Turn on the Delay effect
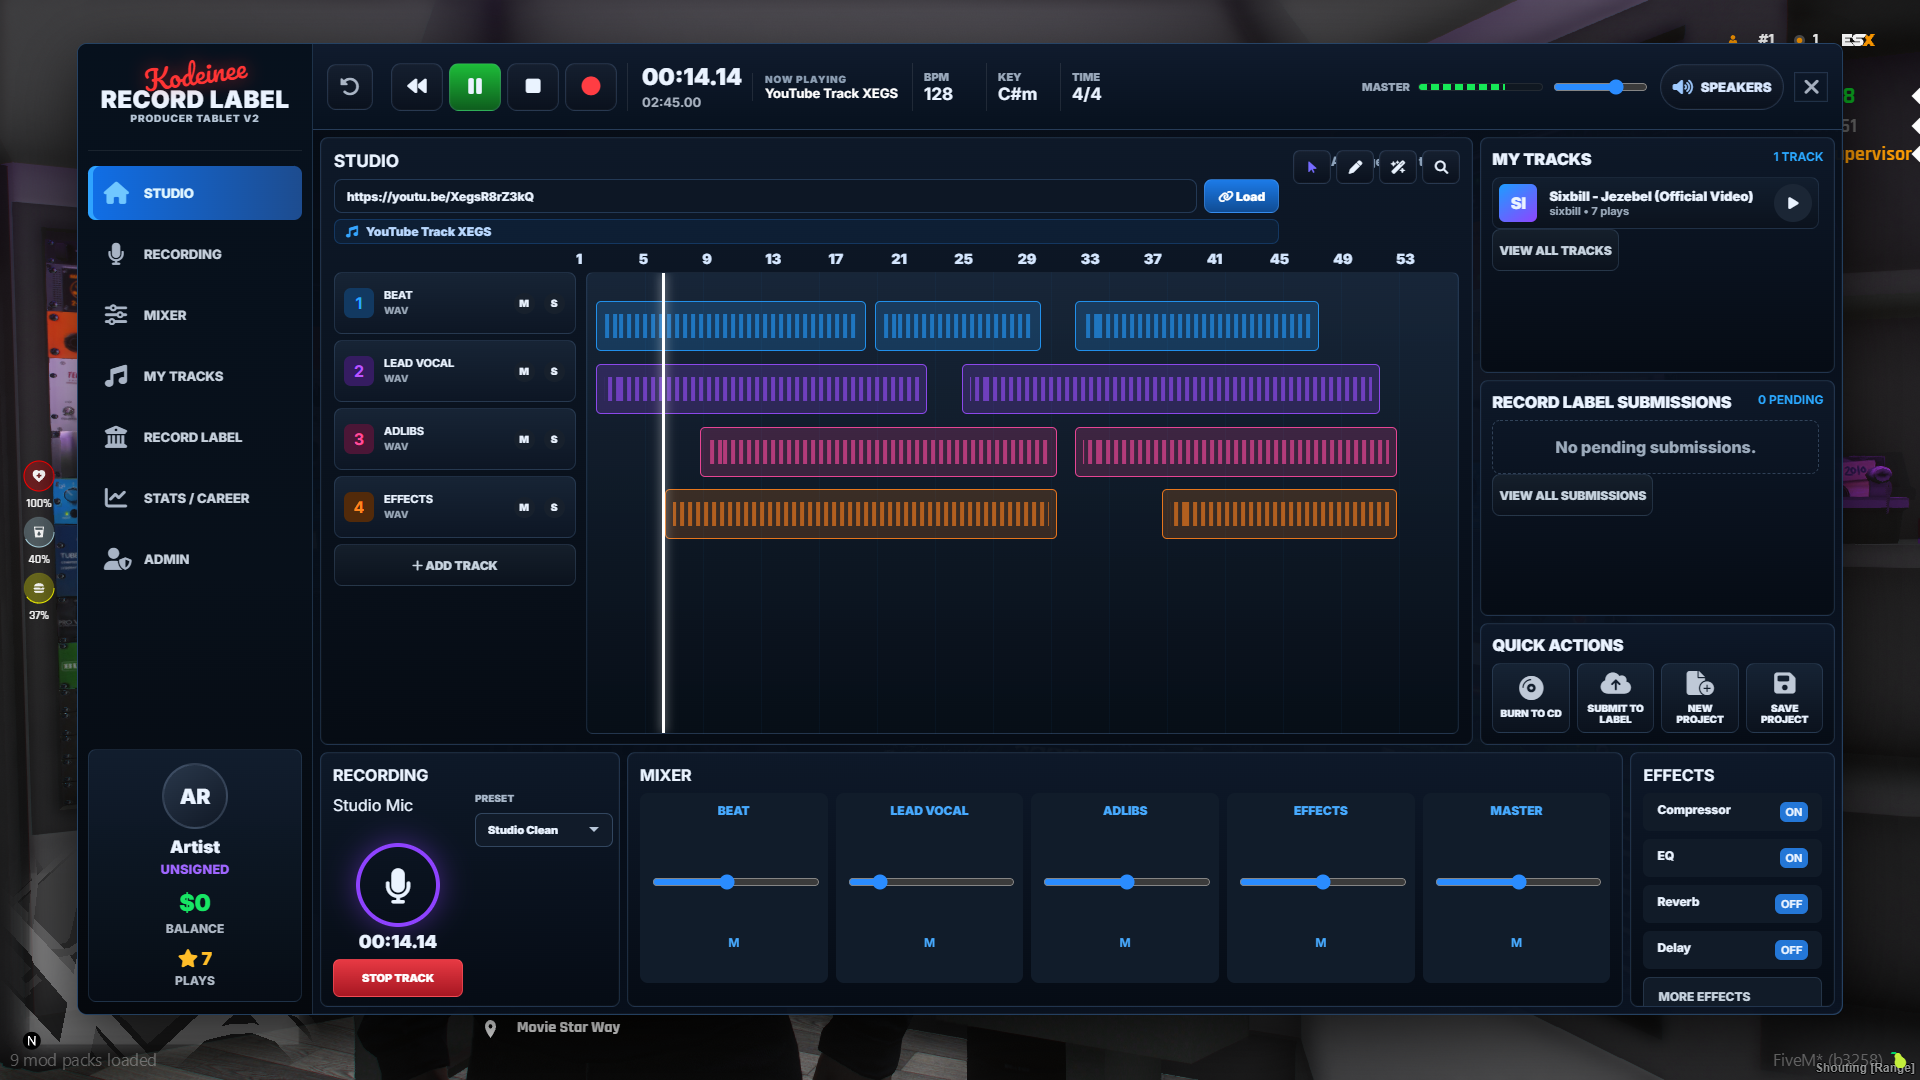The height and width of the screenshot is (1080, 1920). 1791,950
